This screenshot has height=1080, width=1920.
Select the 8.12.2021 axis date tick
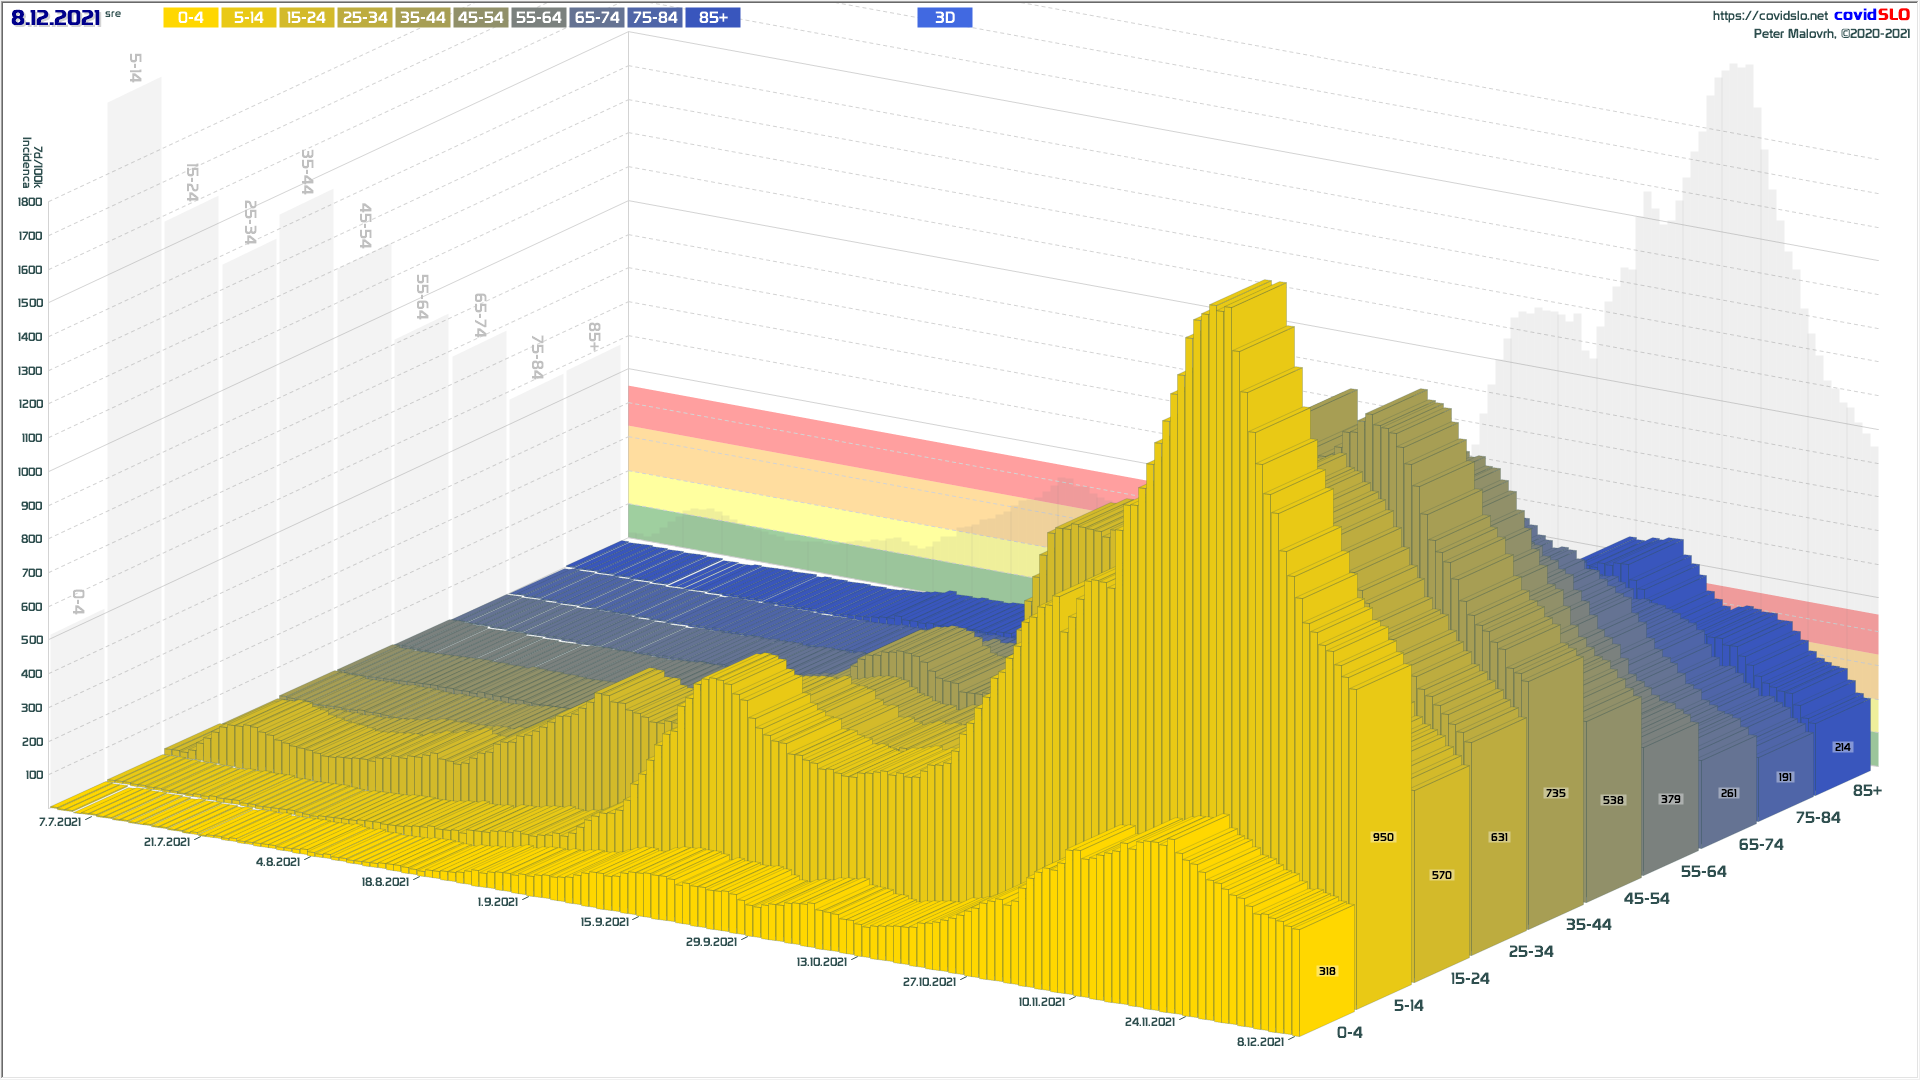(x=1260, y=1042)
